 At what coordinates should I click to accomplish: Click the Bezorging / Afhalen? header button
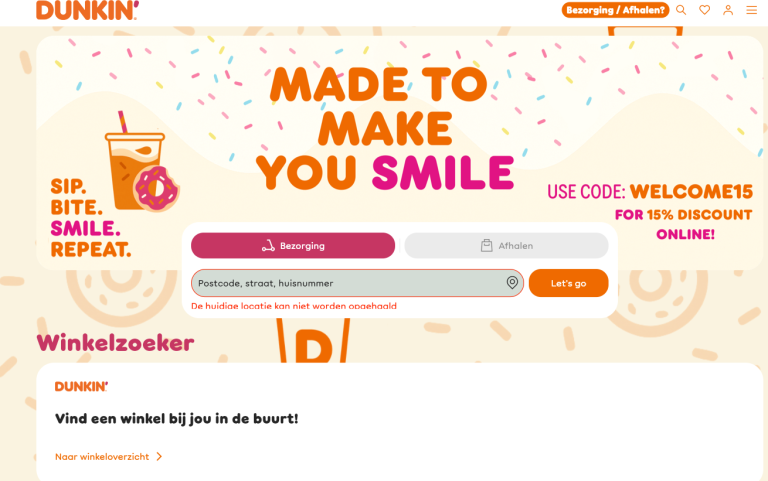pos(615,10)
